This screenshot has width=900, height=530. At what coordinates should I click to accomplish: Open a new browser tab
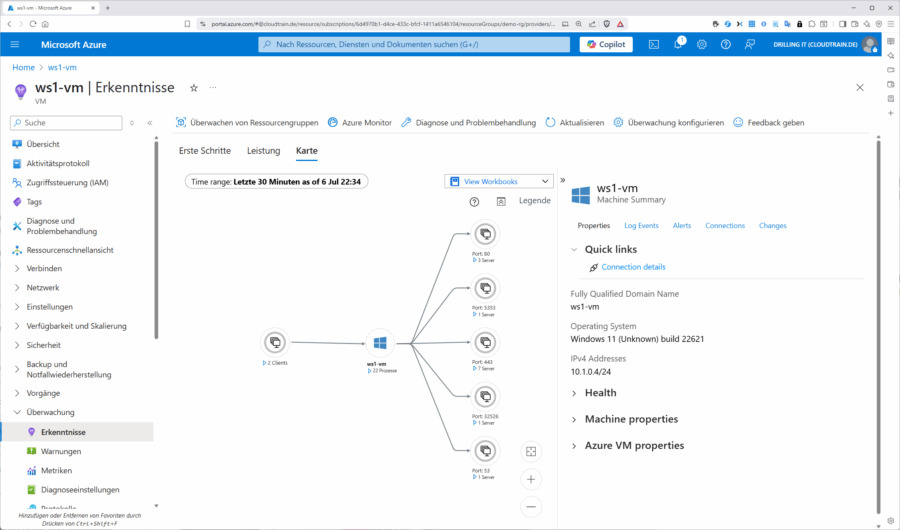107,8
